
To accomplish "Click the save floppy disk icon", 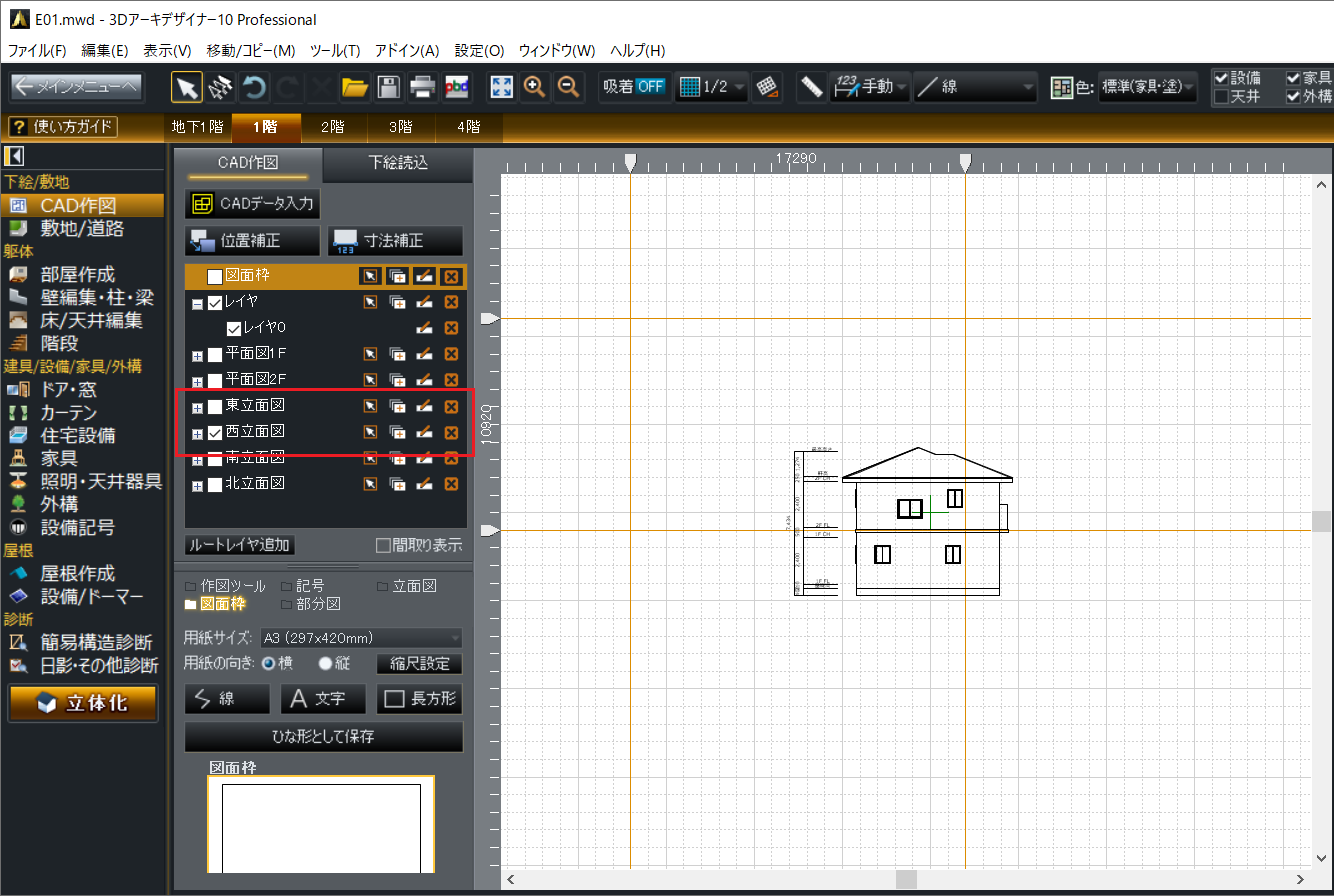I will tap(388, 87).
